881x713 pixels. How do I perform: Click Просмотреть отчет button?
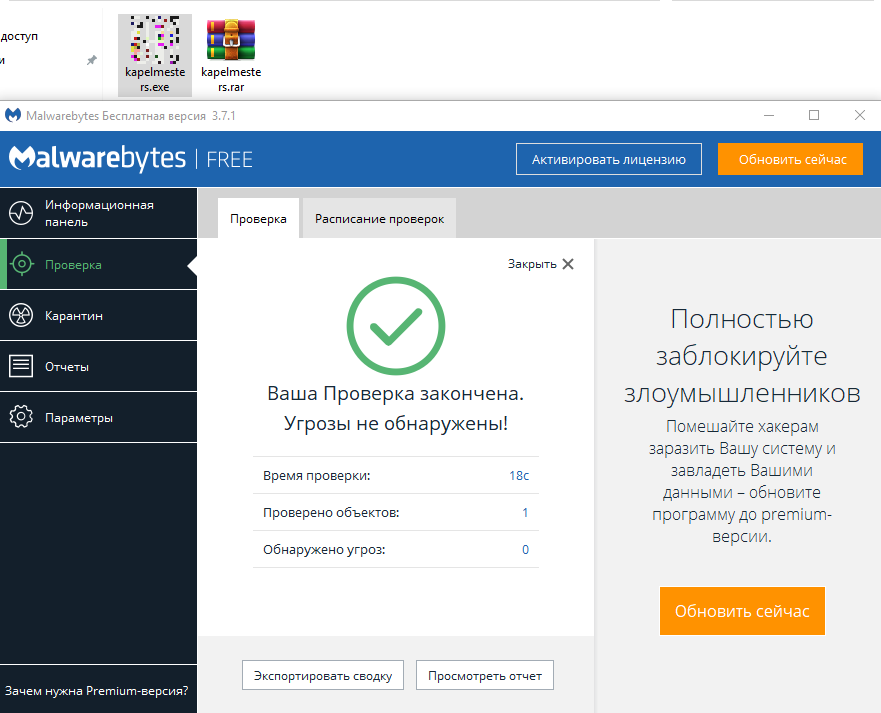point(485,675)
